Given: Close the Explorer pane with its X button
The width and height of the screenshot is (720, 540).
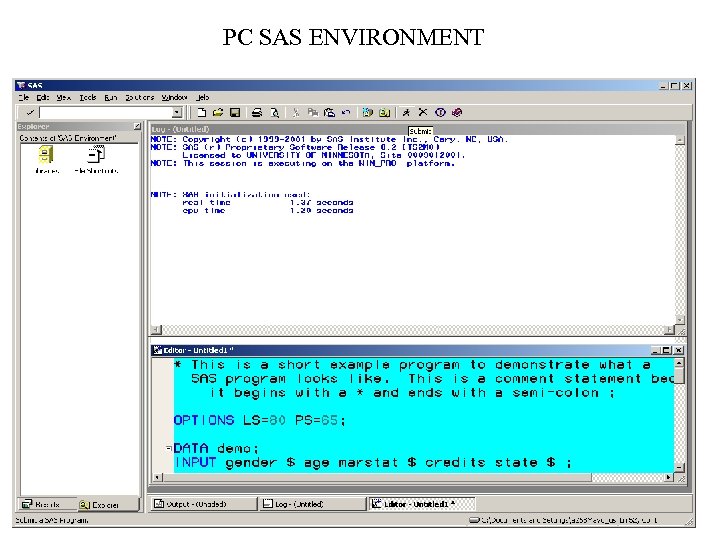Looking at the screenshot, I should [x=137, y=126].
